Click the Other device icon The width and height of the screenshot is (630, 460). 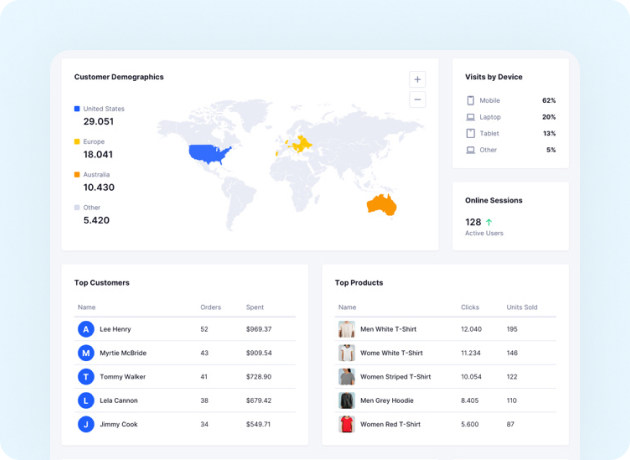(470, 150)
